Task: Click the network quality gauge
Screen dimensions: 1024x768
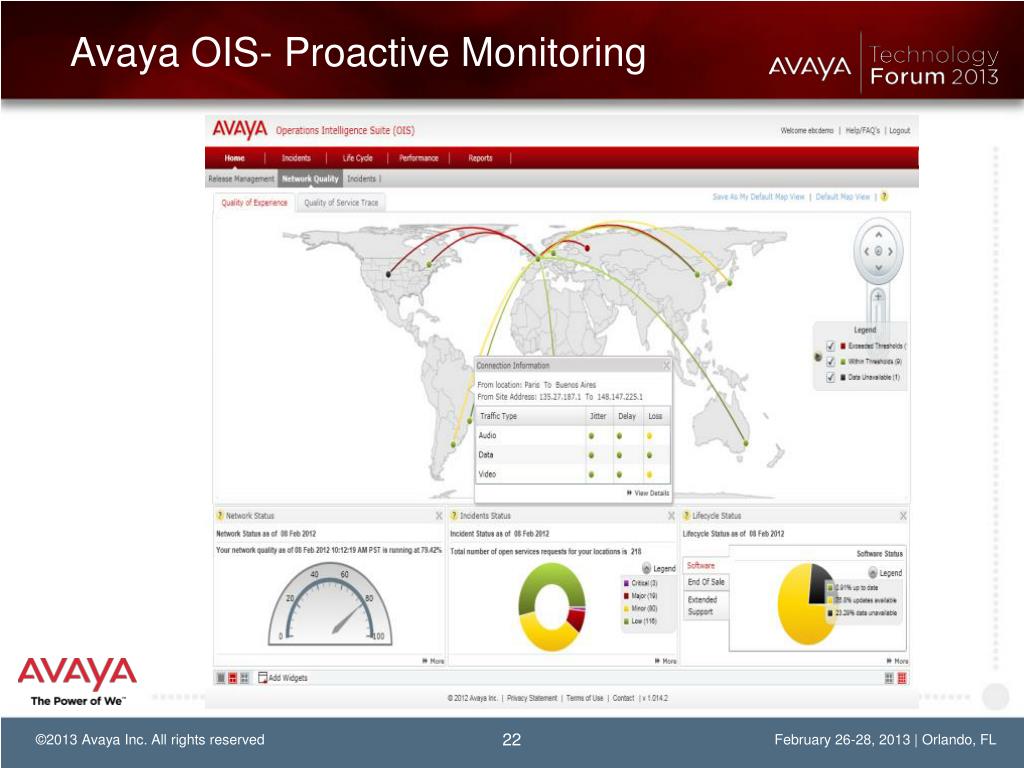Action: (x=330, y=605)
